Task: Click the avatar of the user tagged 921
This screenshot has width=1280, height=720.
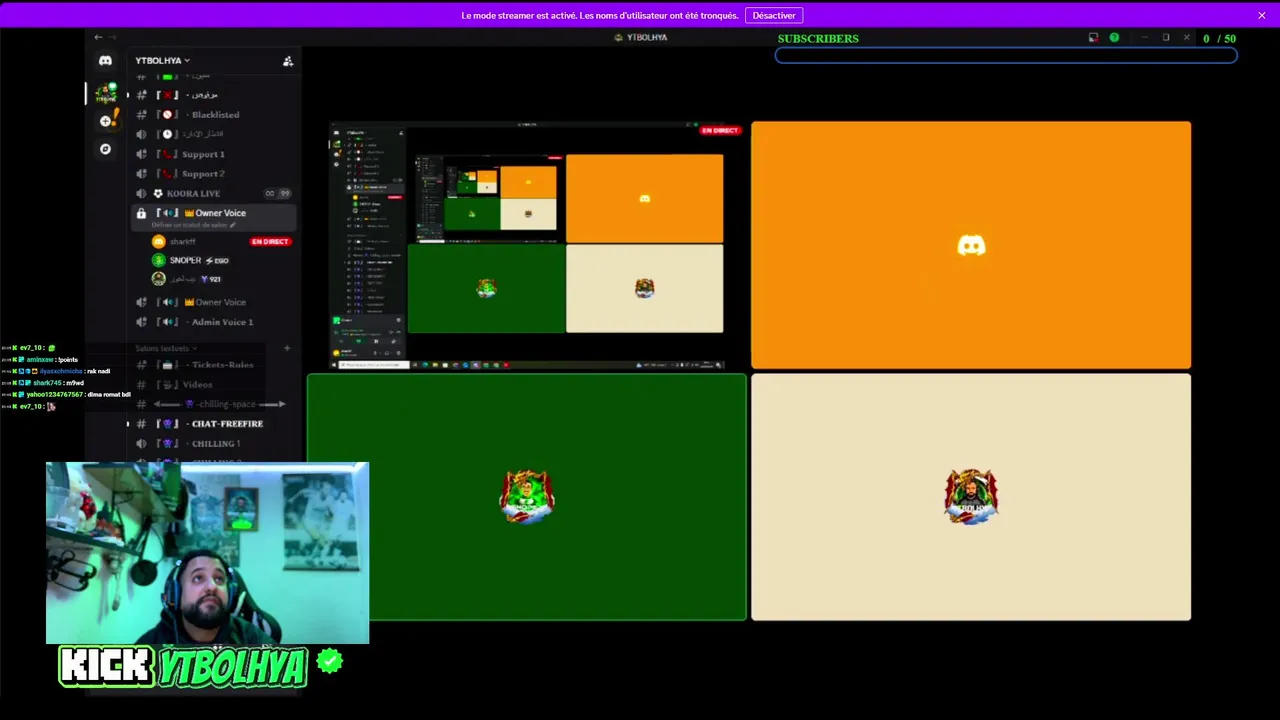Action: tap(158, 279)
